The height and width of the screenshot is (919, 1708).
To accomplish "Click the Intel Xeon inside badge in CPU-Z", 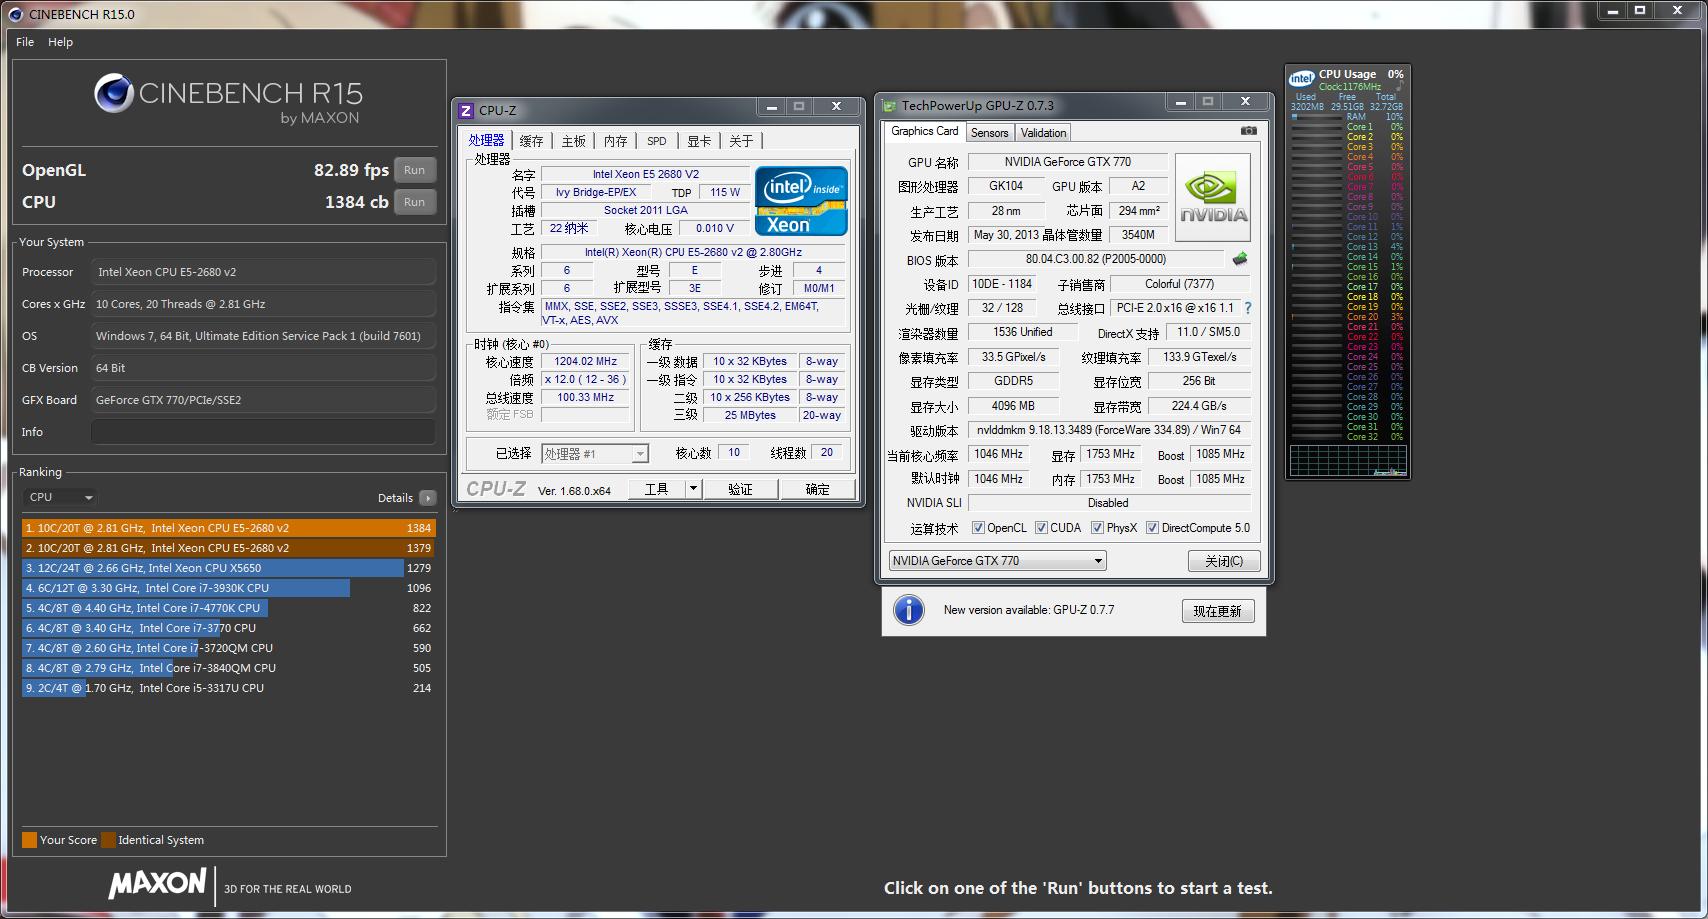I will (800, 200).
